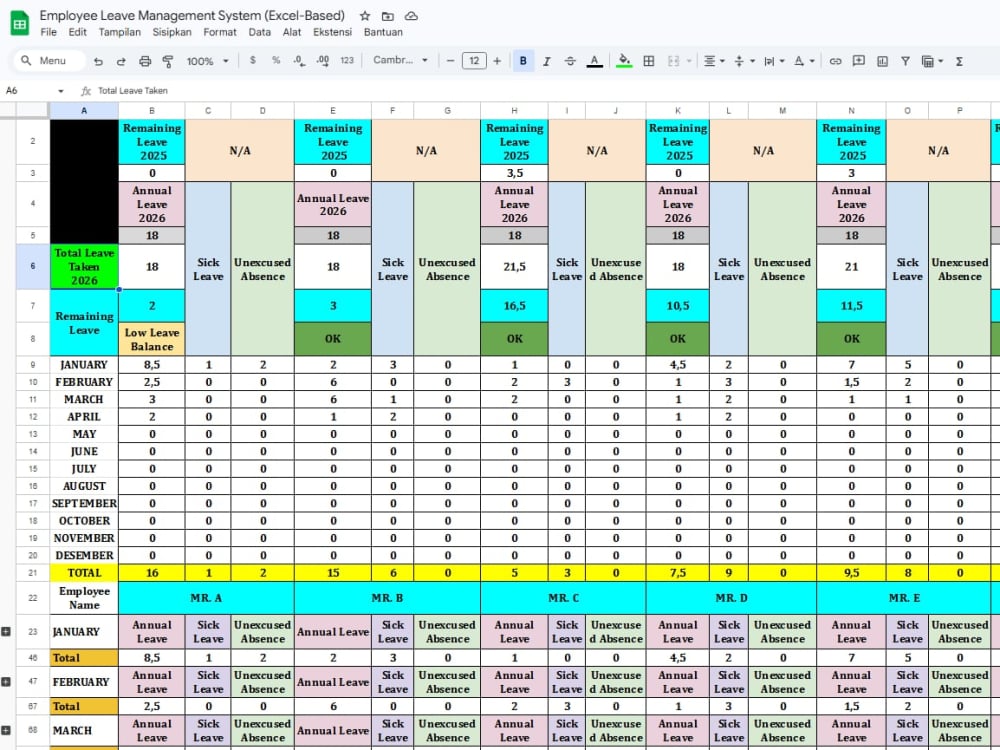Open the Edit menu
The width and height of the screenshot is (1000, 750).
coord(77,32)
